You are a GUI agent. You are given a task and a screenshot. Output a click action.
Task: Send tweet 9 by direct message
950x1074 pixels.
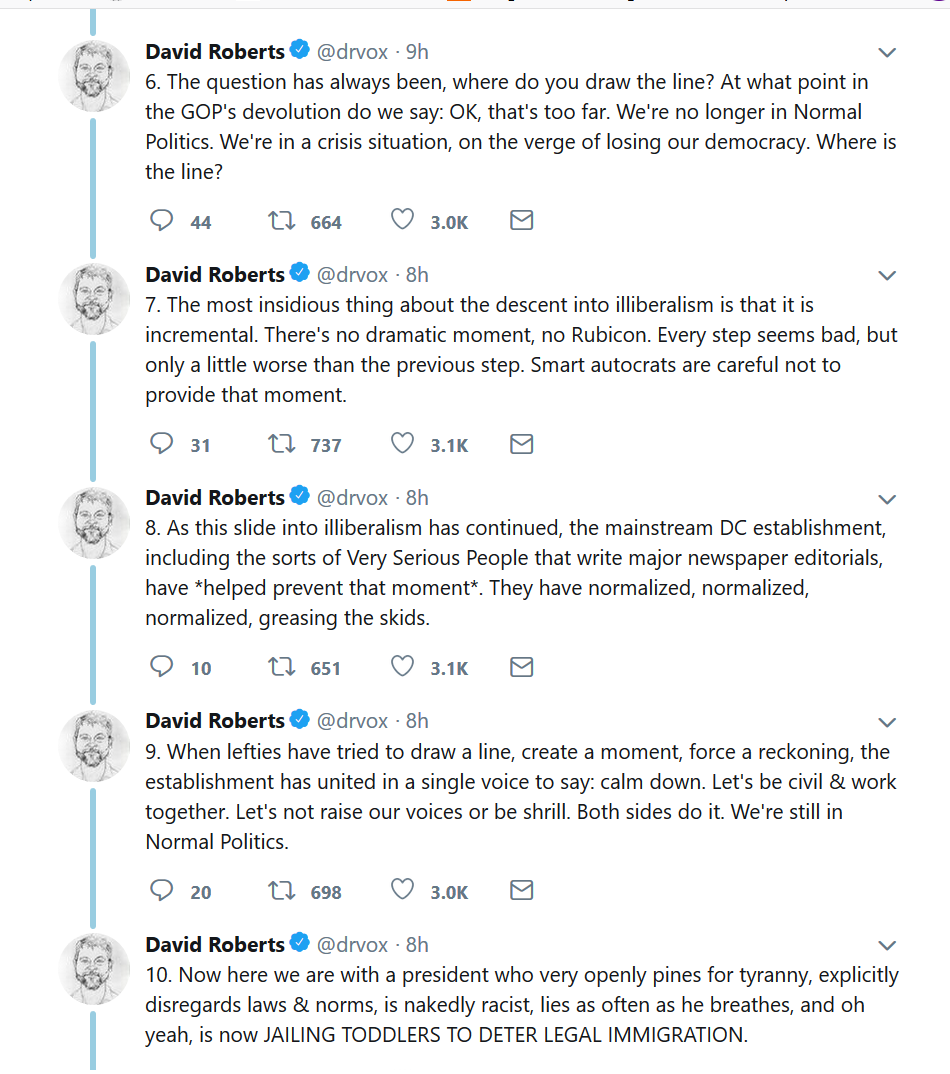(521, 890)
